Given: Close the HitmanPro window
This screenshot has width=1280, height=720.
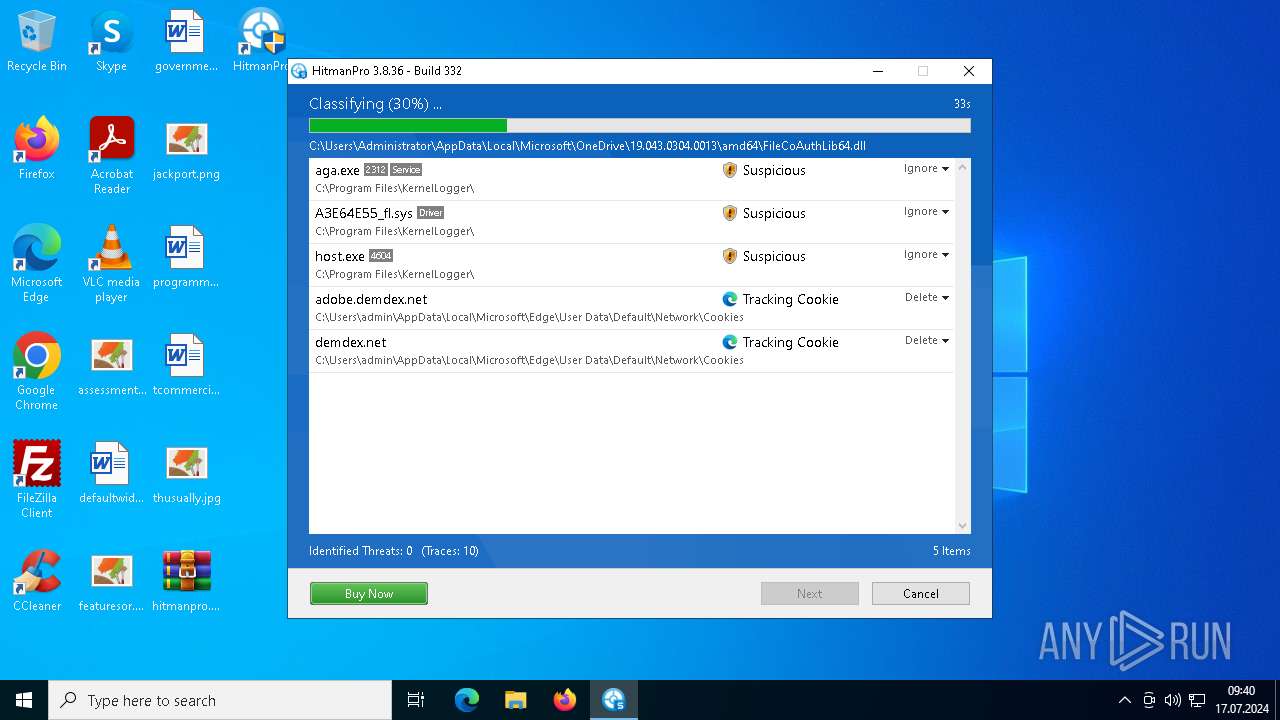Looking at the screenshot, I should point(968,71).
